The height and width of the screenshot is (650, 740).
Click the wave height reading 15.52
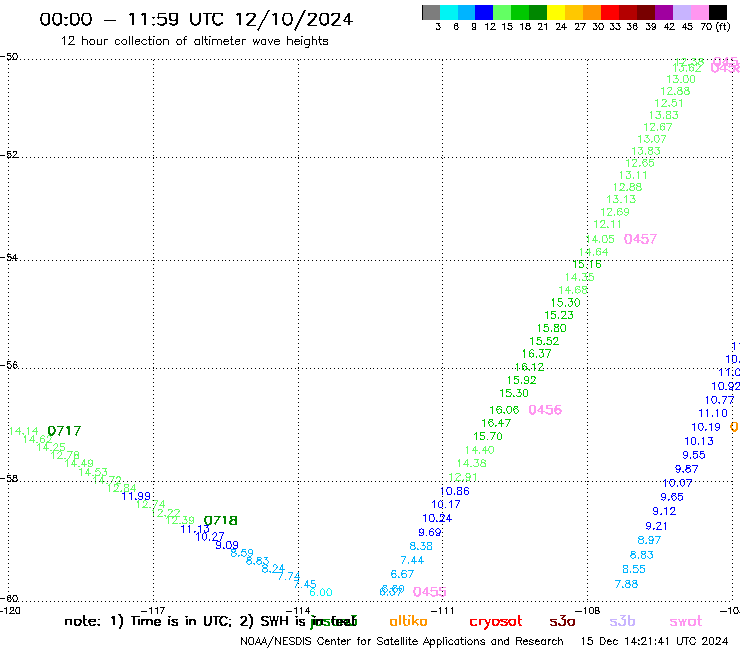pyautogui.click(x=544, y=341)
